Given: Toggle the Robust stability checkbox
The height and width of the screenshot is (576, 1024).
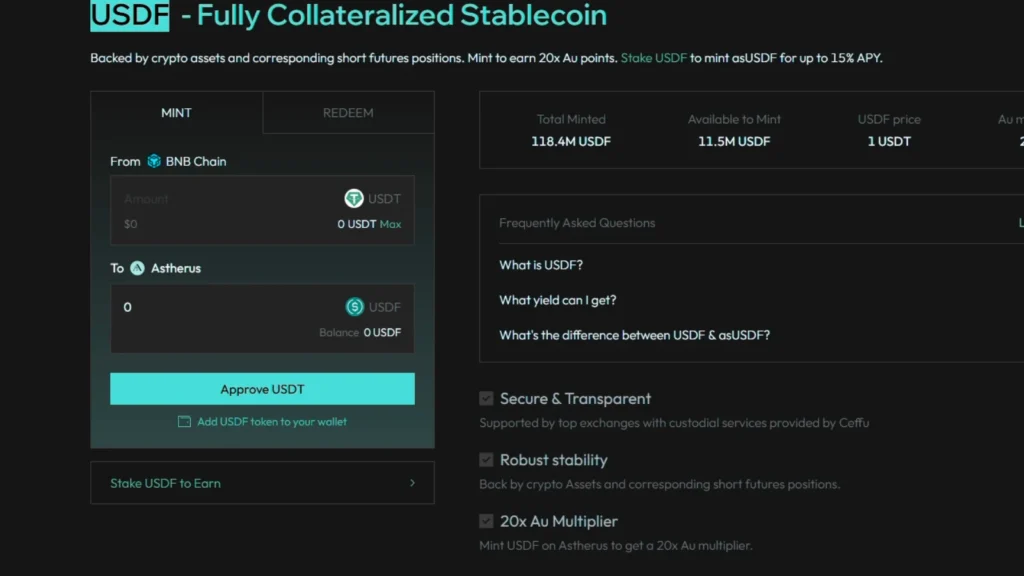Looking at the screenshot, I should pos(487,460).
